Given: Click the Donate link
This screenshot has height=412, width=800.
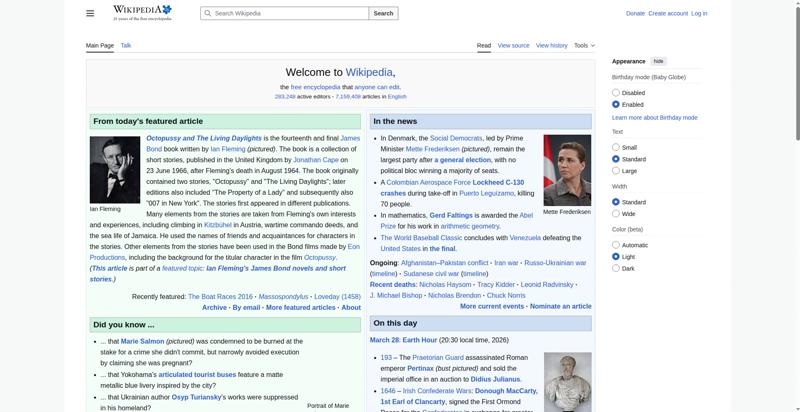Looking at the screenshot, I should point(635,13).
